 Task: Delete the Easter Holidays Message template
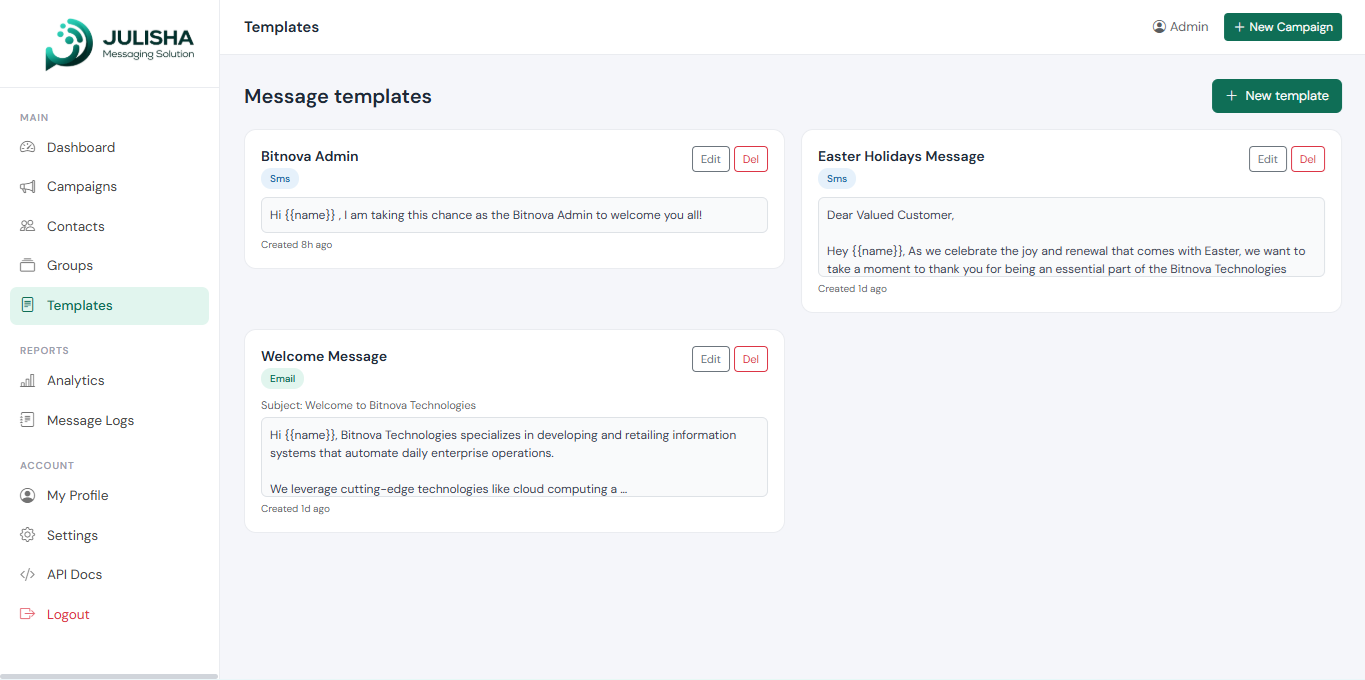point(1307,159)
